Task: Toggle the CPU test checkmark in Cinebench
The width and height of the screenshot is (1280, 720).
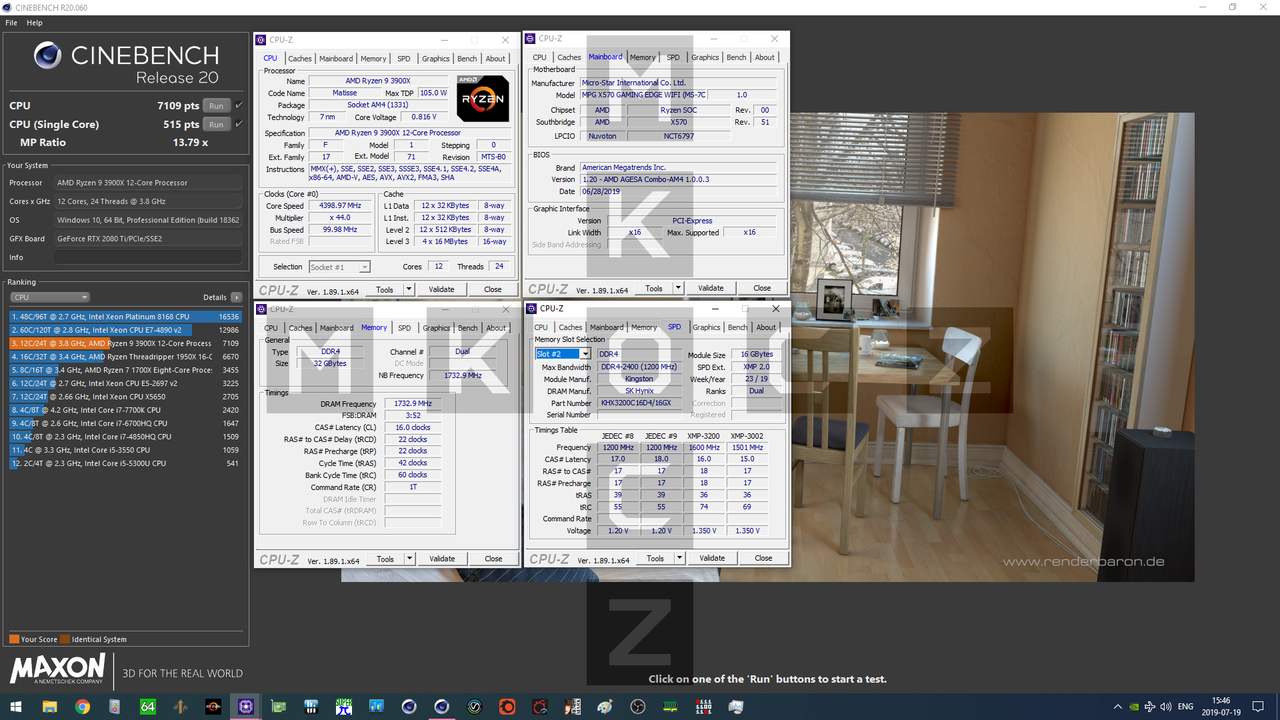Action: coord(238,105)
